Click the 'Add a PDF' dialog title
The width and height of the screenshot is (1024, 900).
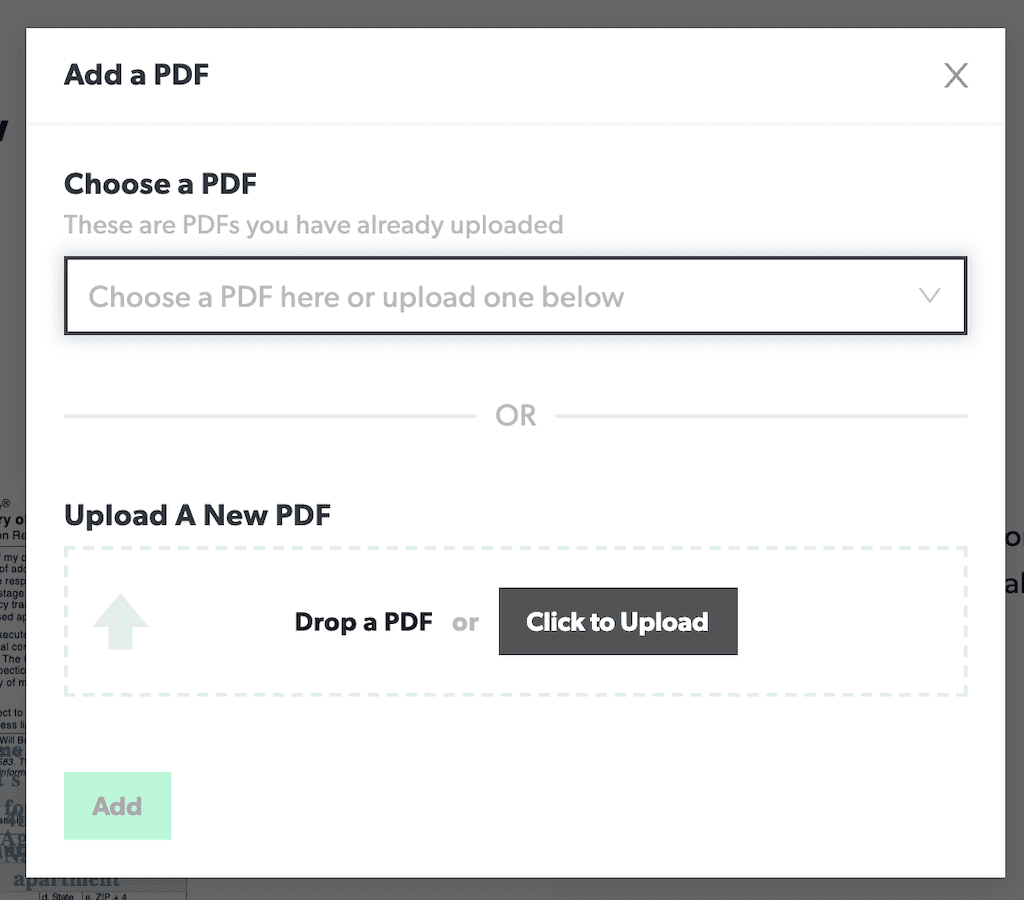tap(136, 75)
